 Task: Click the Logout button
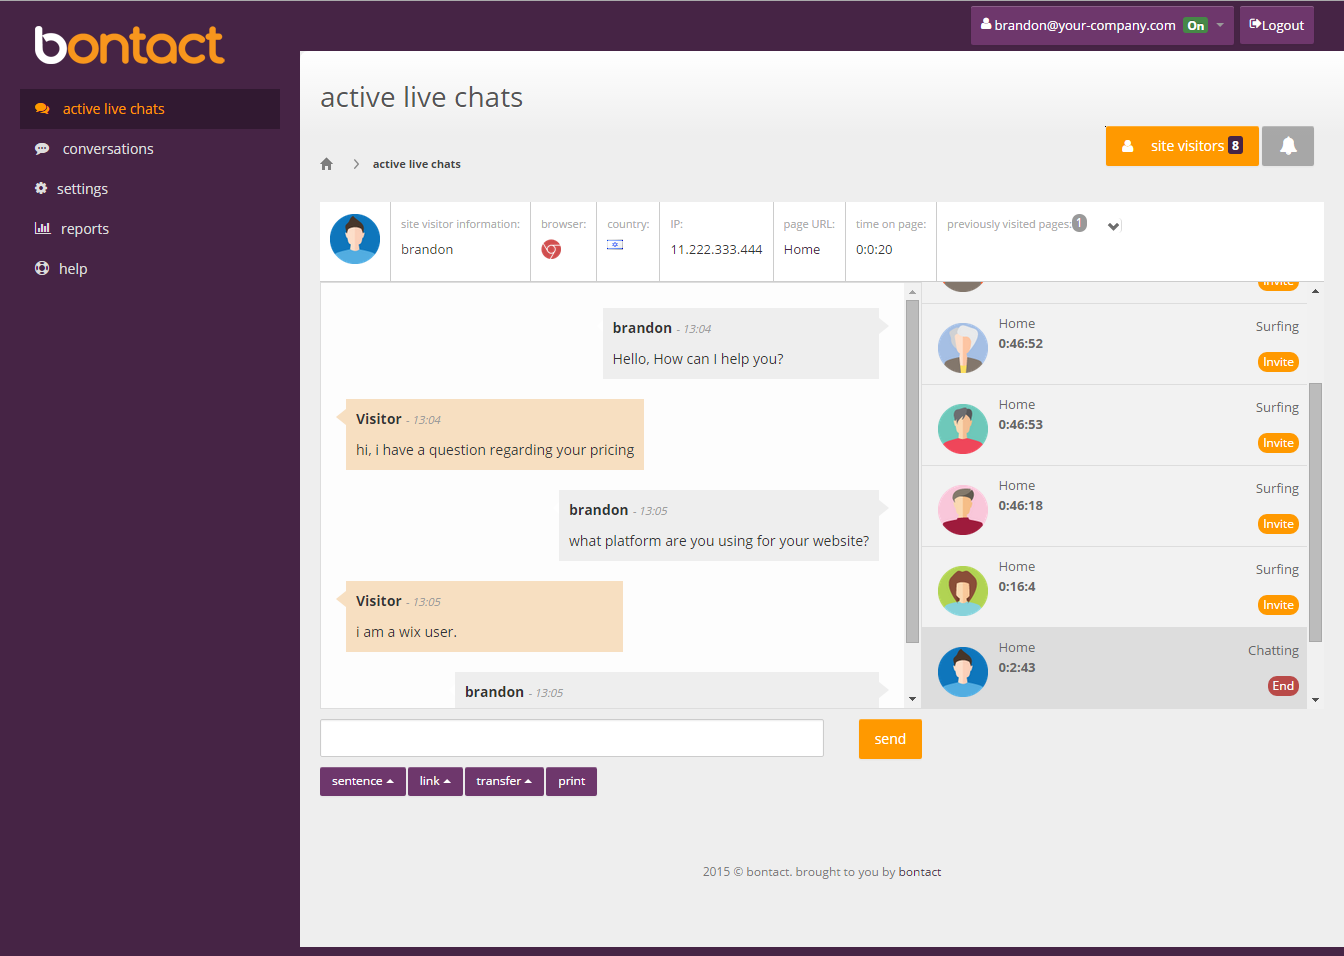[1277, 25]
